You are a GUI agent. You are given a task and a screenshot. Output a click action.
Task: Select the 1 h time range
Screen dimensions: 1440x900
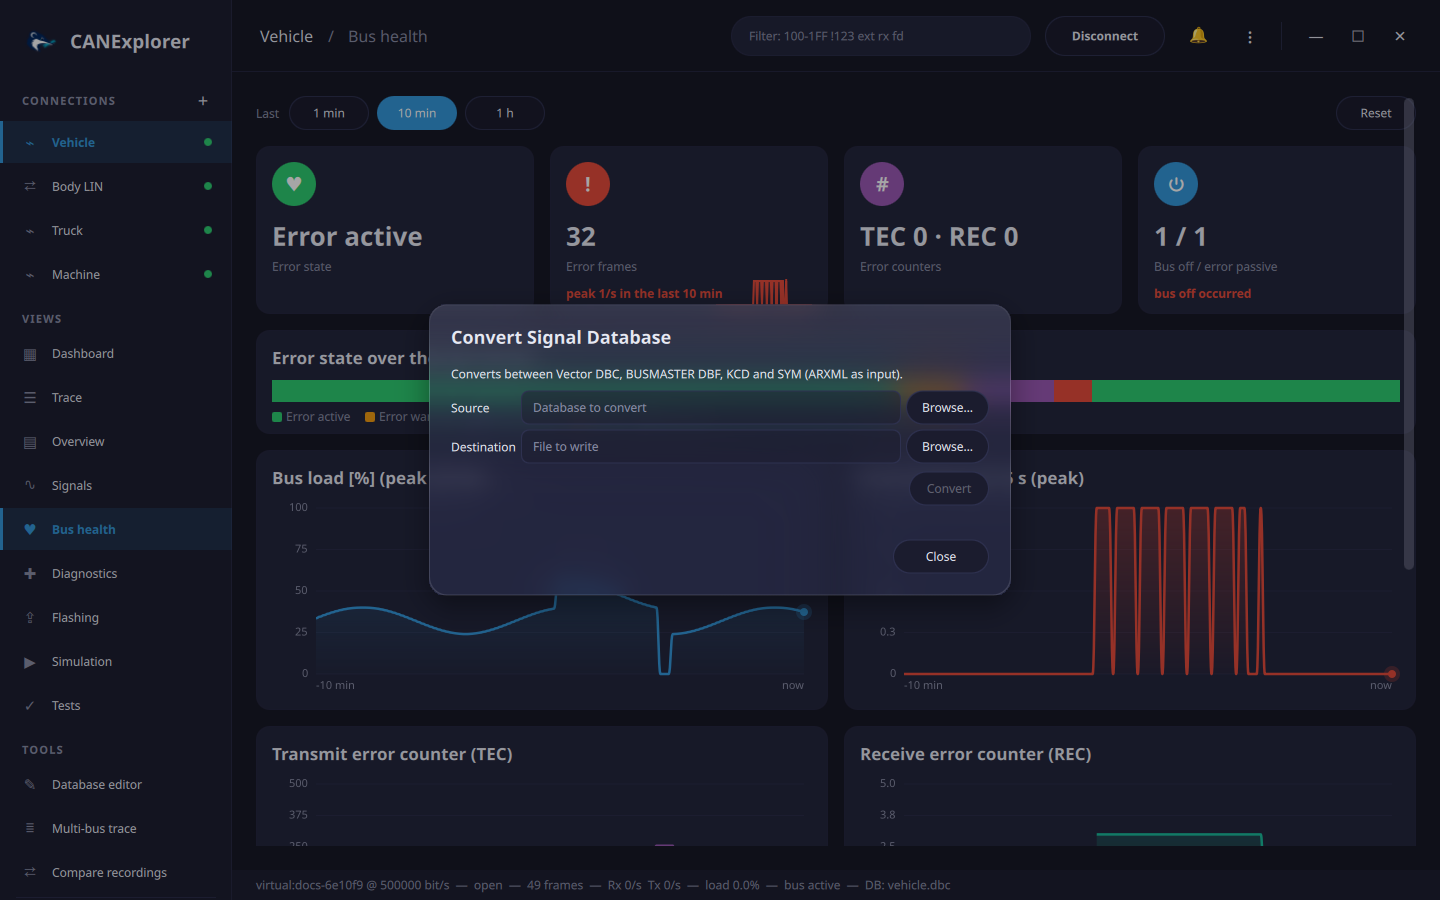point(505,113)
